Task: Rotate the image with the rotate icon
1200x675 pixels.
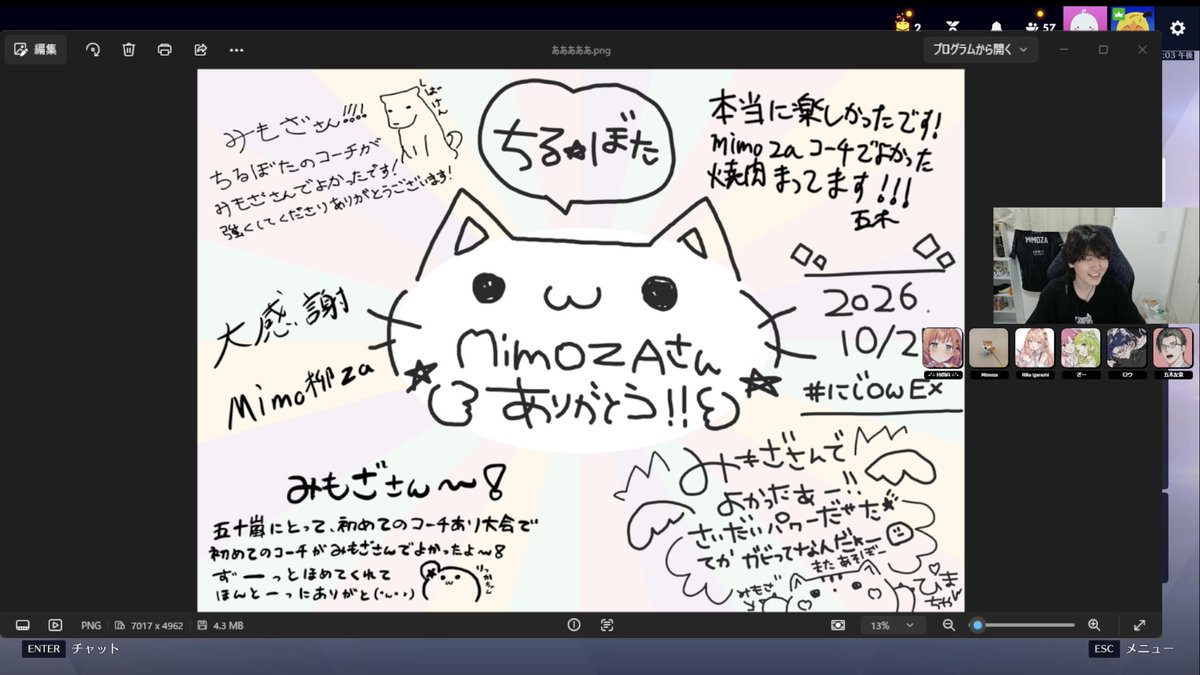Action: coord(93,49)
